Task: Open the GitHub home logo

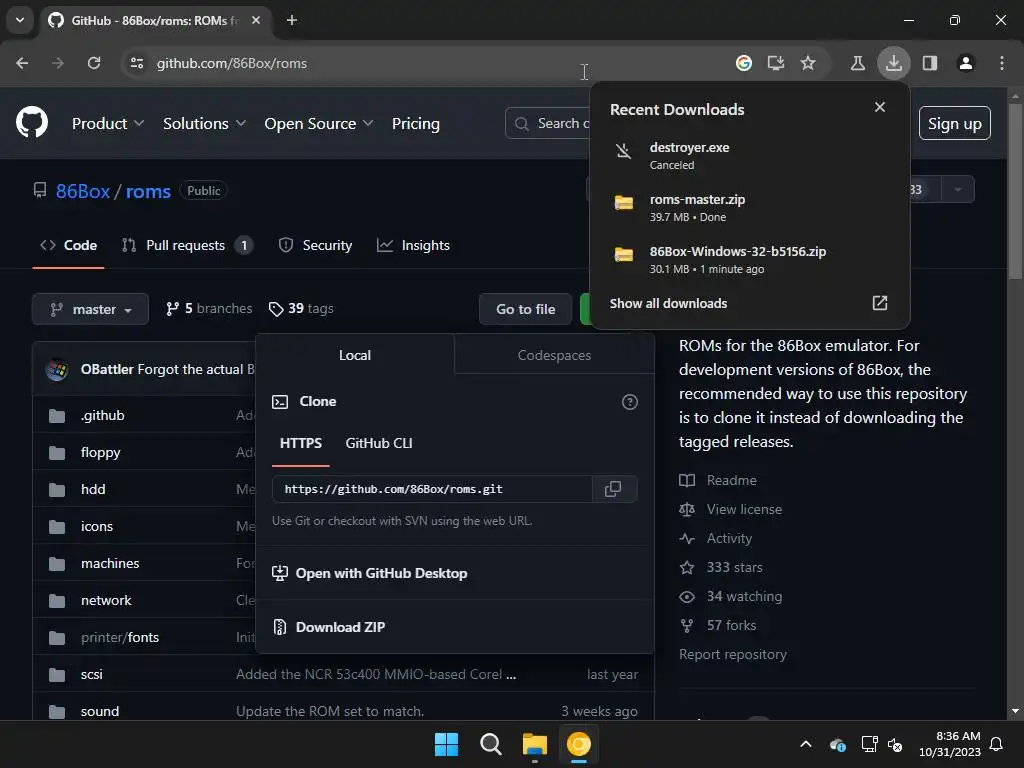Action: [32, 123]
